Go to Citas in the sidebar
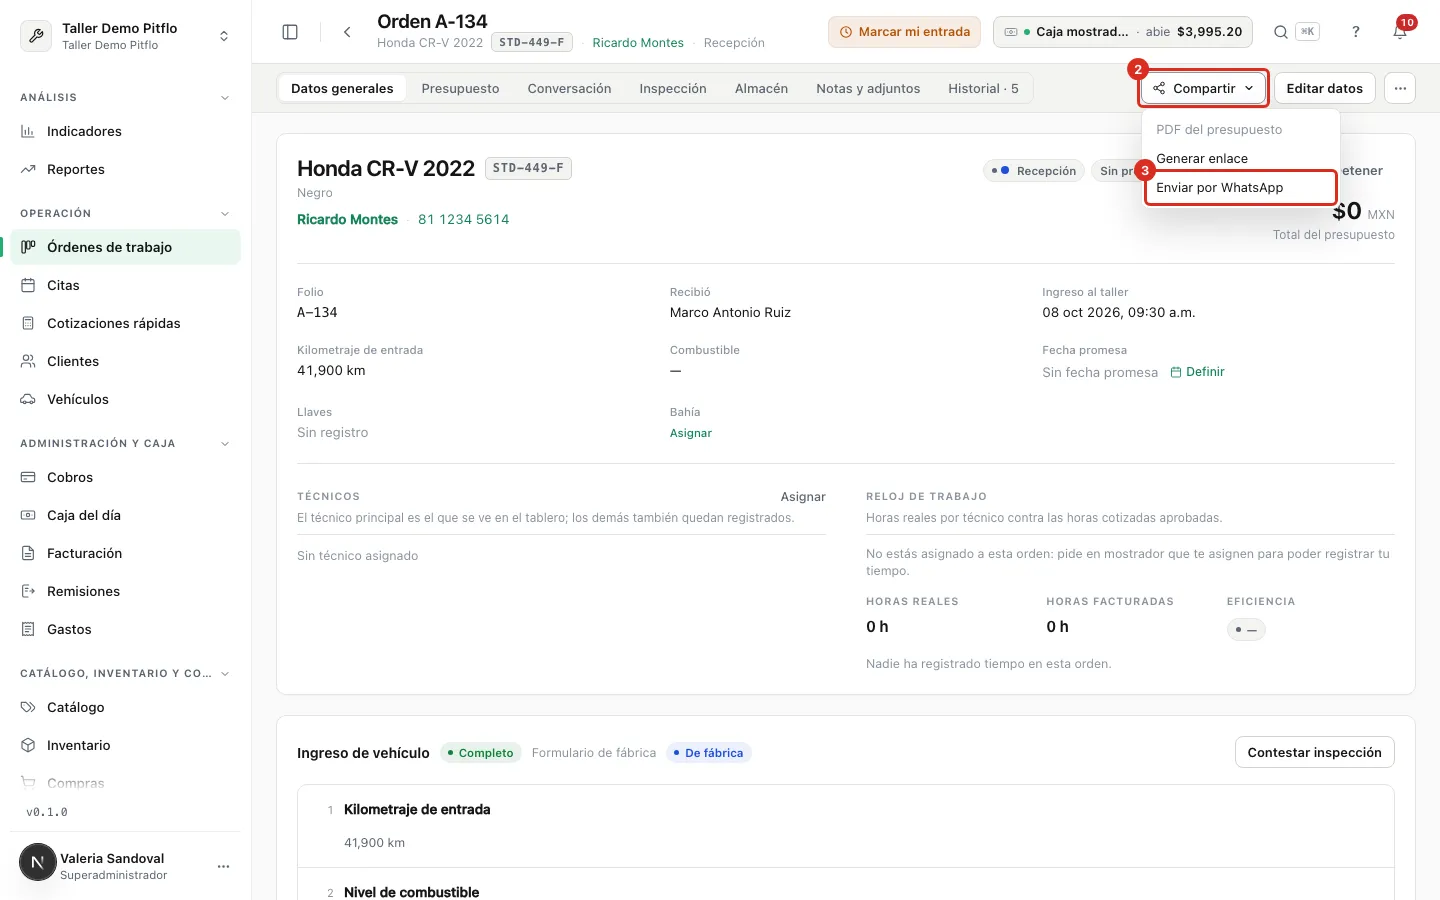This screenshot has width=1440, height=900. 125,285
